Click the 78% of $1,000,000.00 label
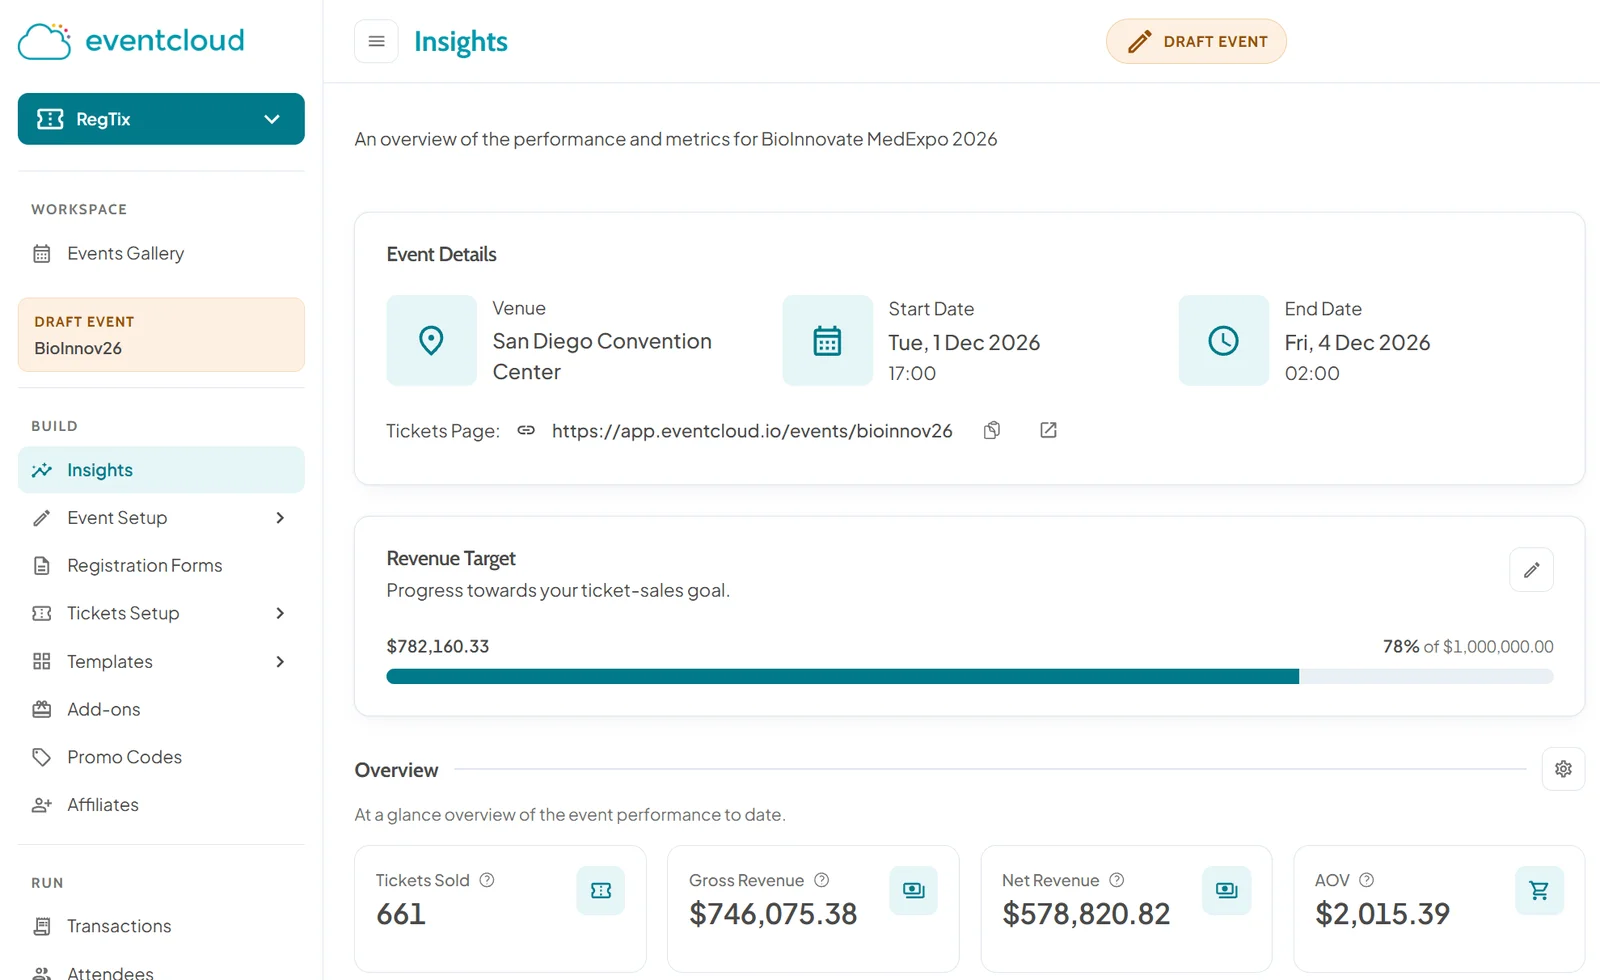The height and width of the screenshot is (980, 1600). (x=1468, y=646)
